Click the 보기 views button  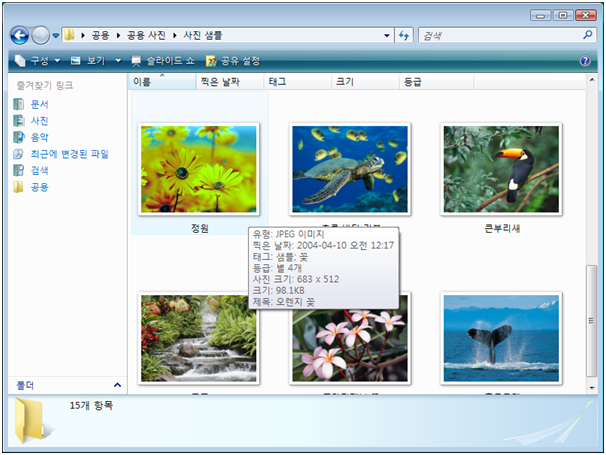coord(88,61)
